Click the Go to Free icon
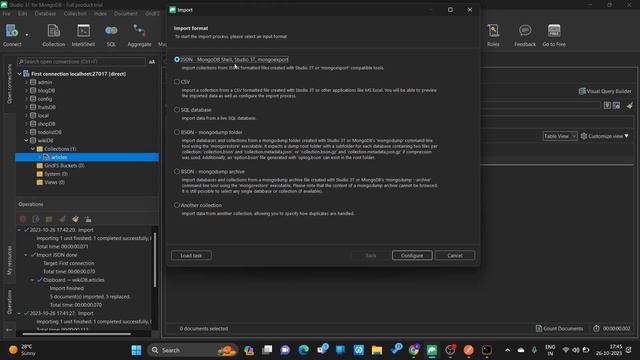This screenshot has width=640, height=360. tap(554, 31)
